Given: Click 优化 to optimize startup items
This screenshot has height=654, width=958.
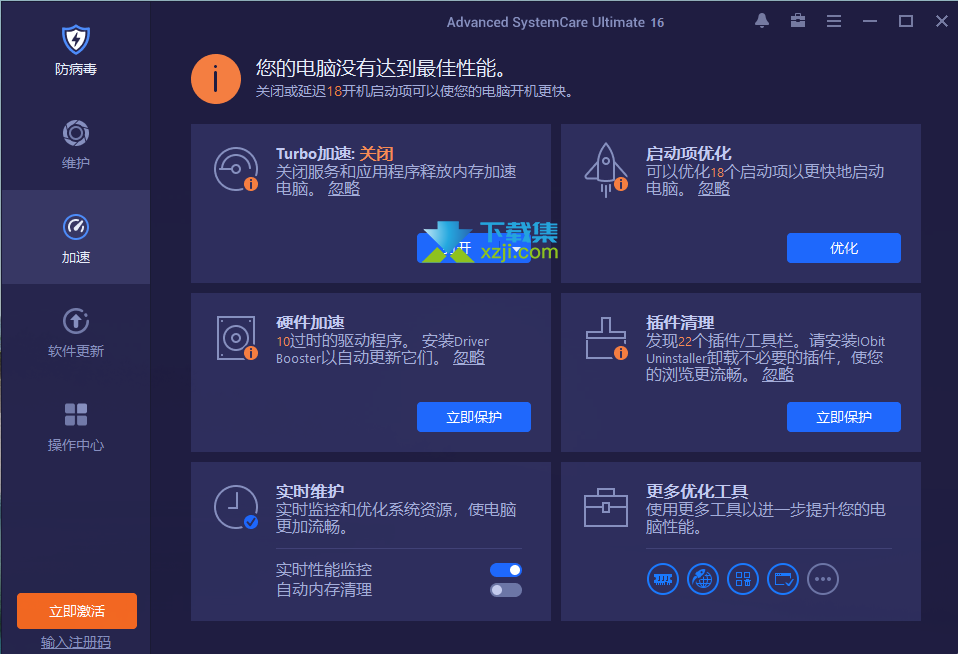Looking at the screenshot, I should pyautogui.click(x=844, y=248).
